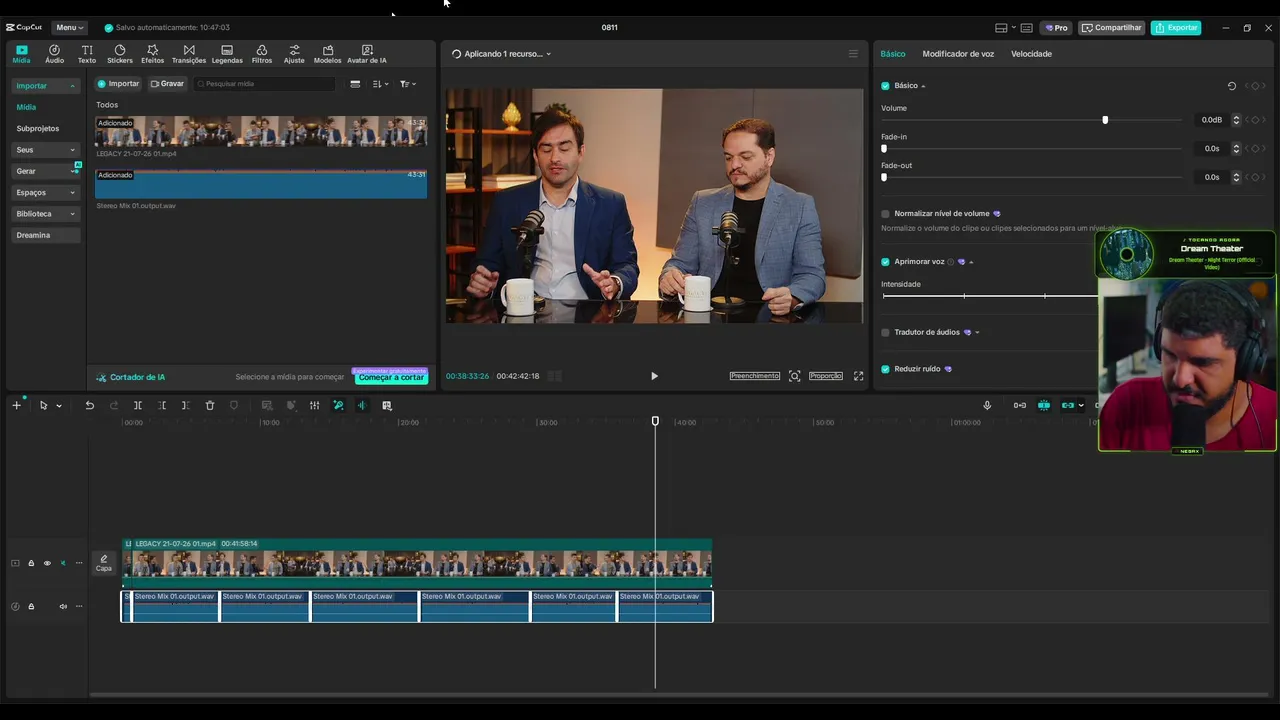Open the media filter dropdown
This screenshot has width=1280, height=720.
407,84
